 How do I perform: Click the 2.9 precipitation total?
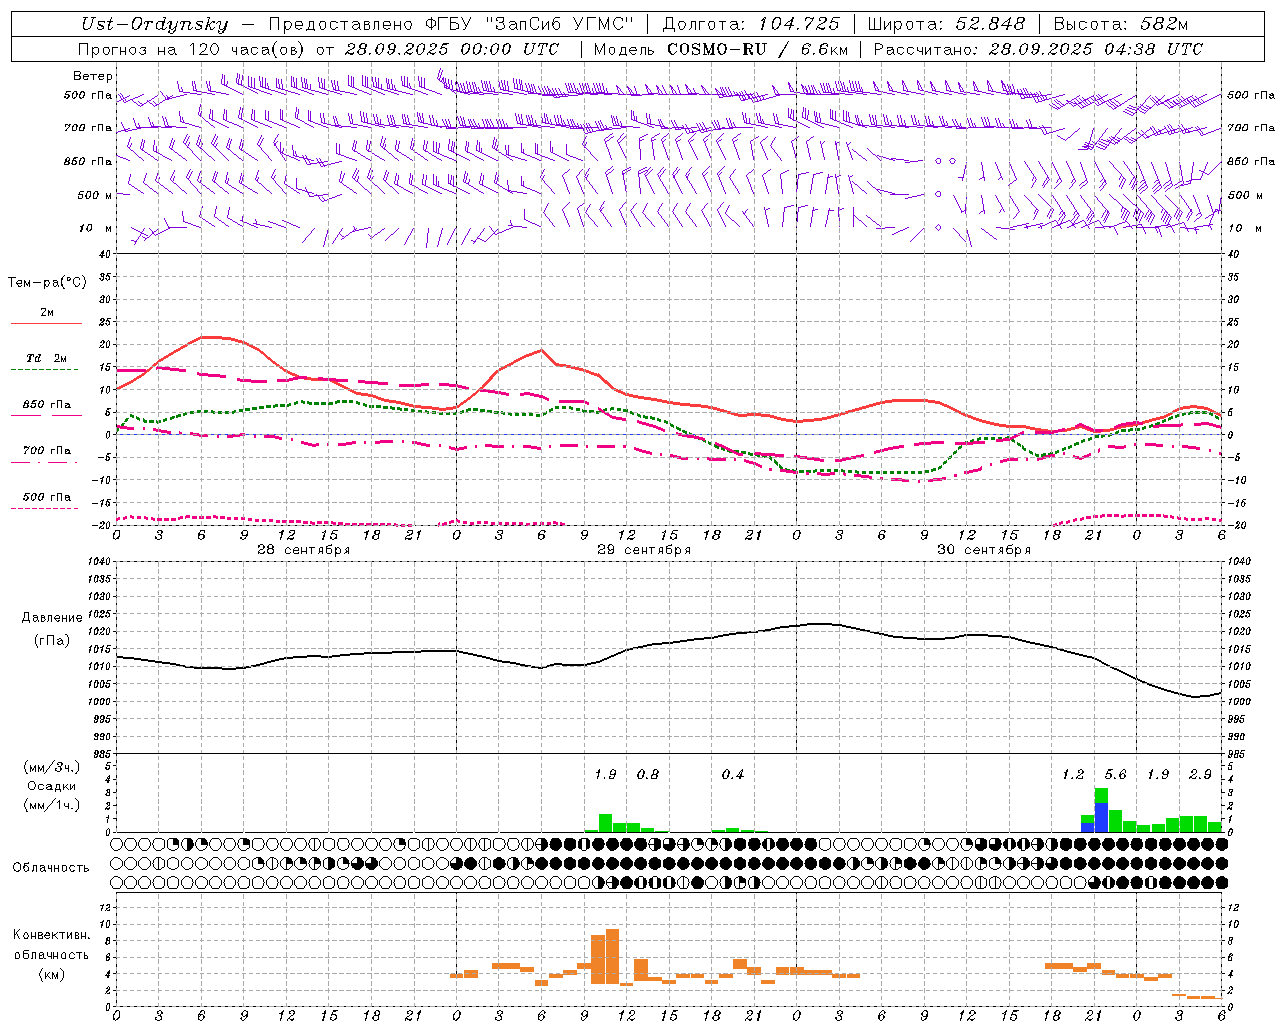tap(1200, 774)
